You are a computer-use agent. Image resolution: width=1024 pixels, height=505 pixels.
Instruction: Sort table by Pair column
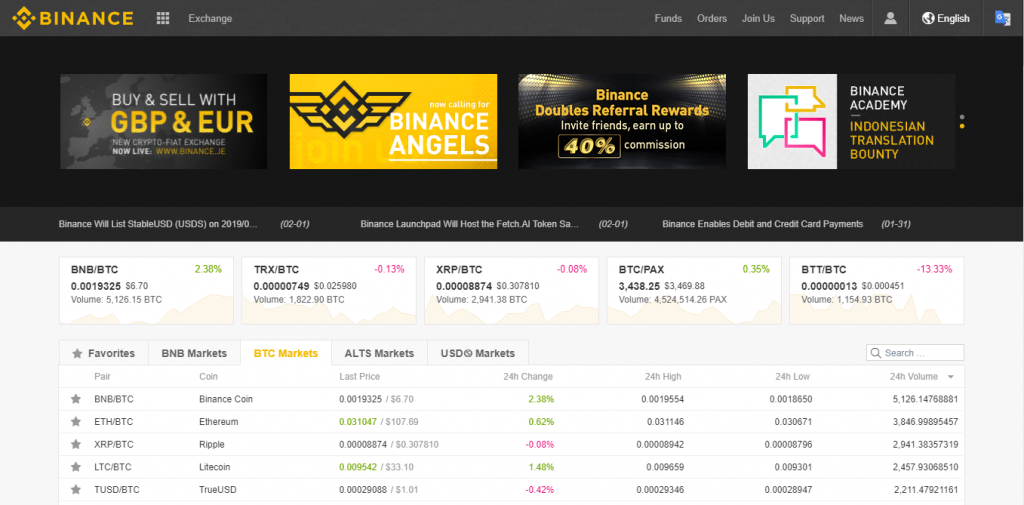103,377
